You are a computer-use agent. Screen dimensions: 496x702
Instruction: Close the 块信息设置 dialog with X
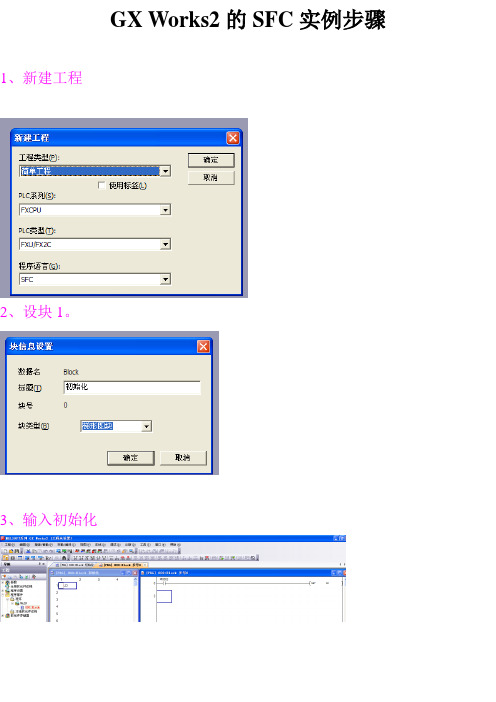(x=203, y=347)
